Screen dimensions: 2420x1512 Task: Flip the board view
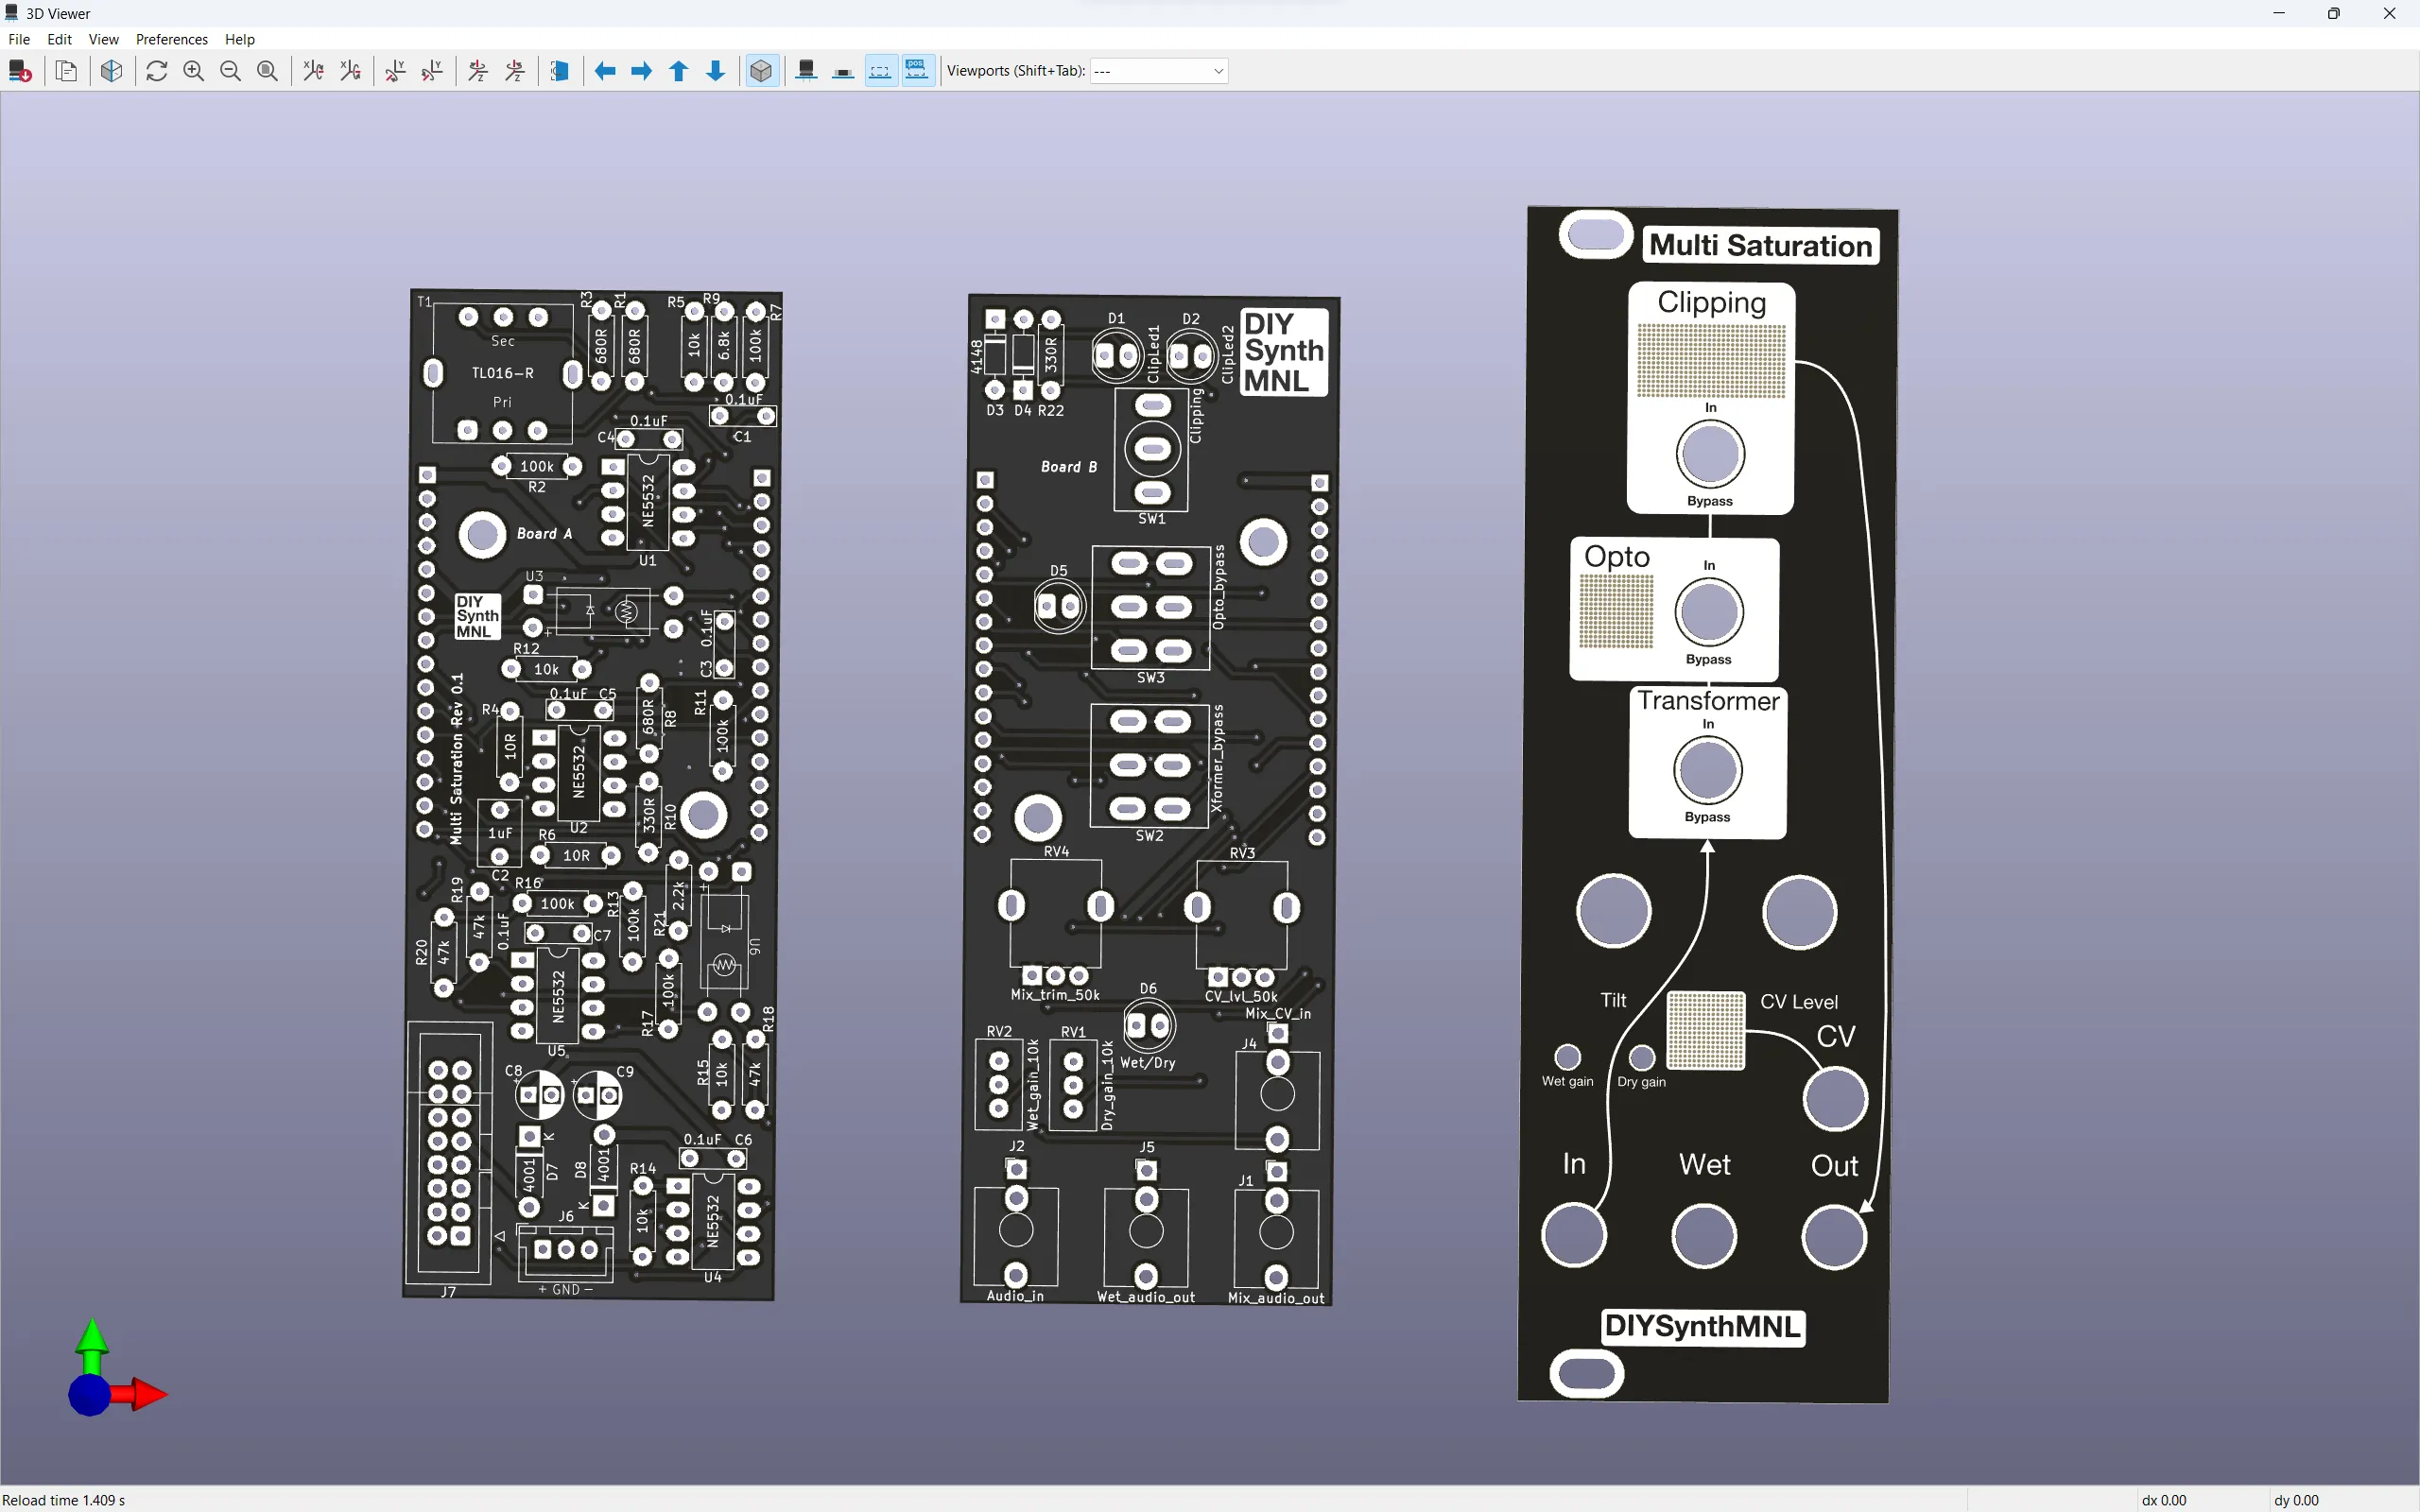tap(560, 71)
